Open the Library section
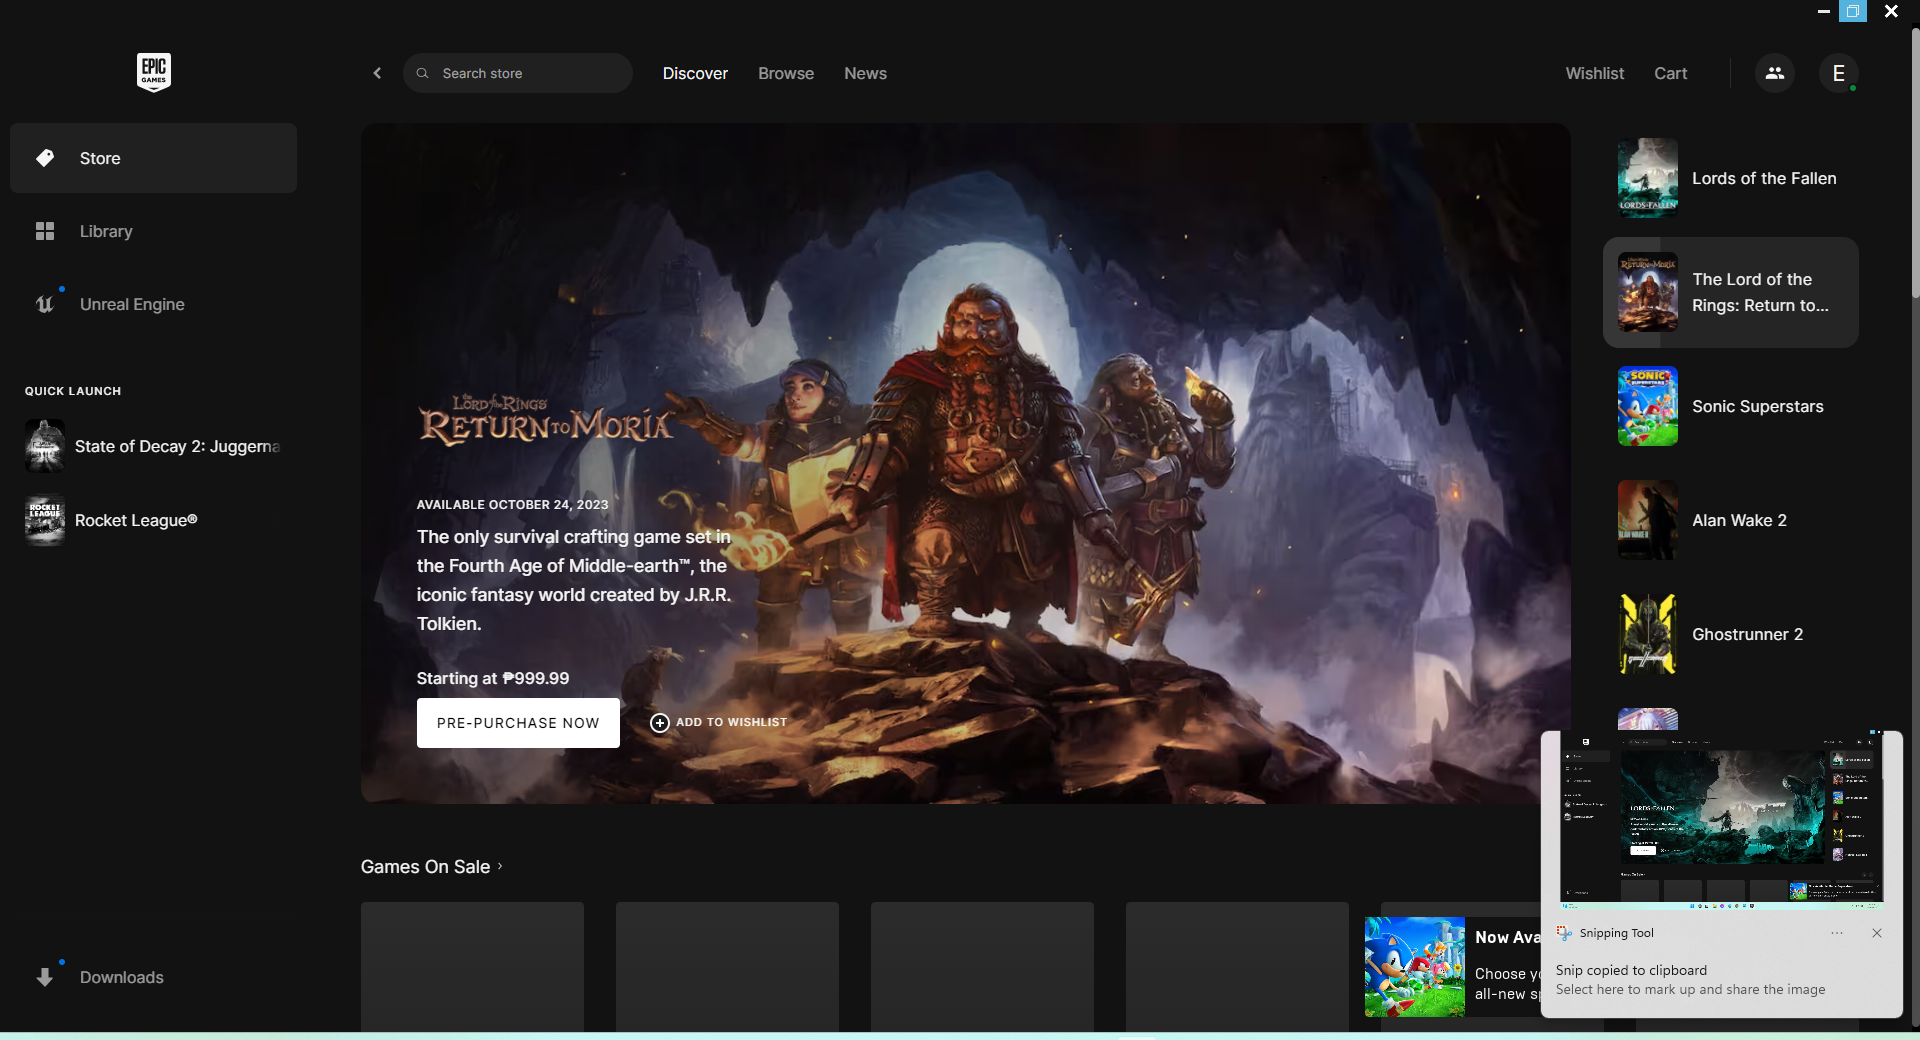 pyautogui.click(x=153, y=231)
